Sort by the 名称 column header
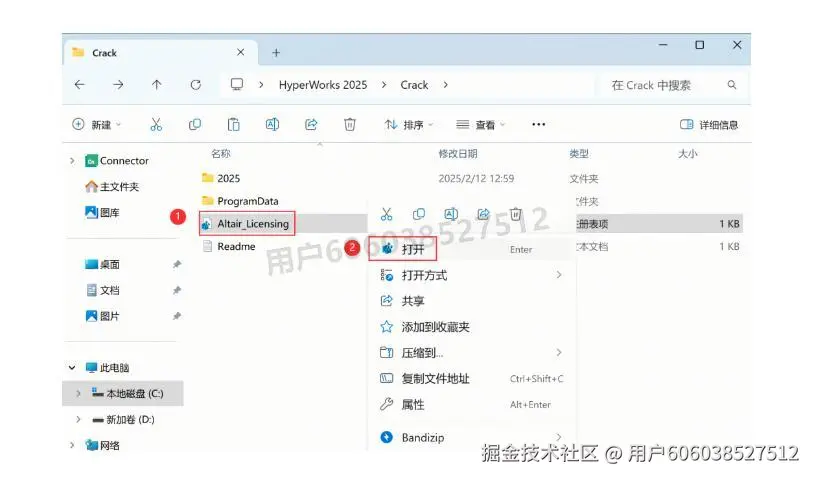Screen dimensions: 814x479 (x=221, y=154)
